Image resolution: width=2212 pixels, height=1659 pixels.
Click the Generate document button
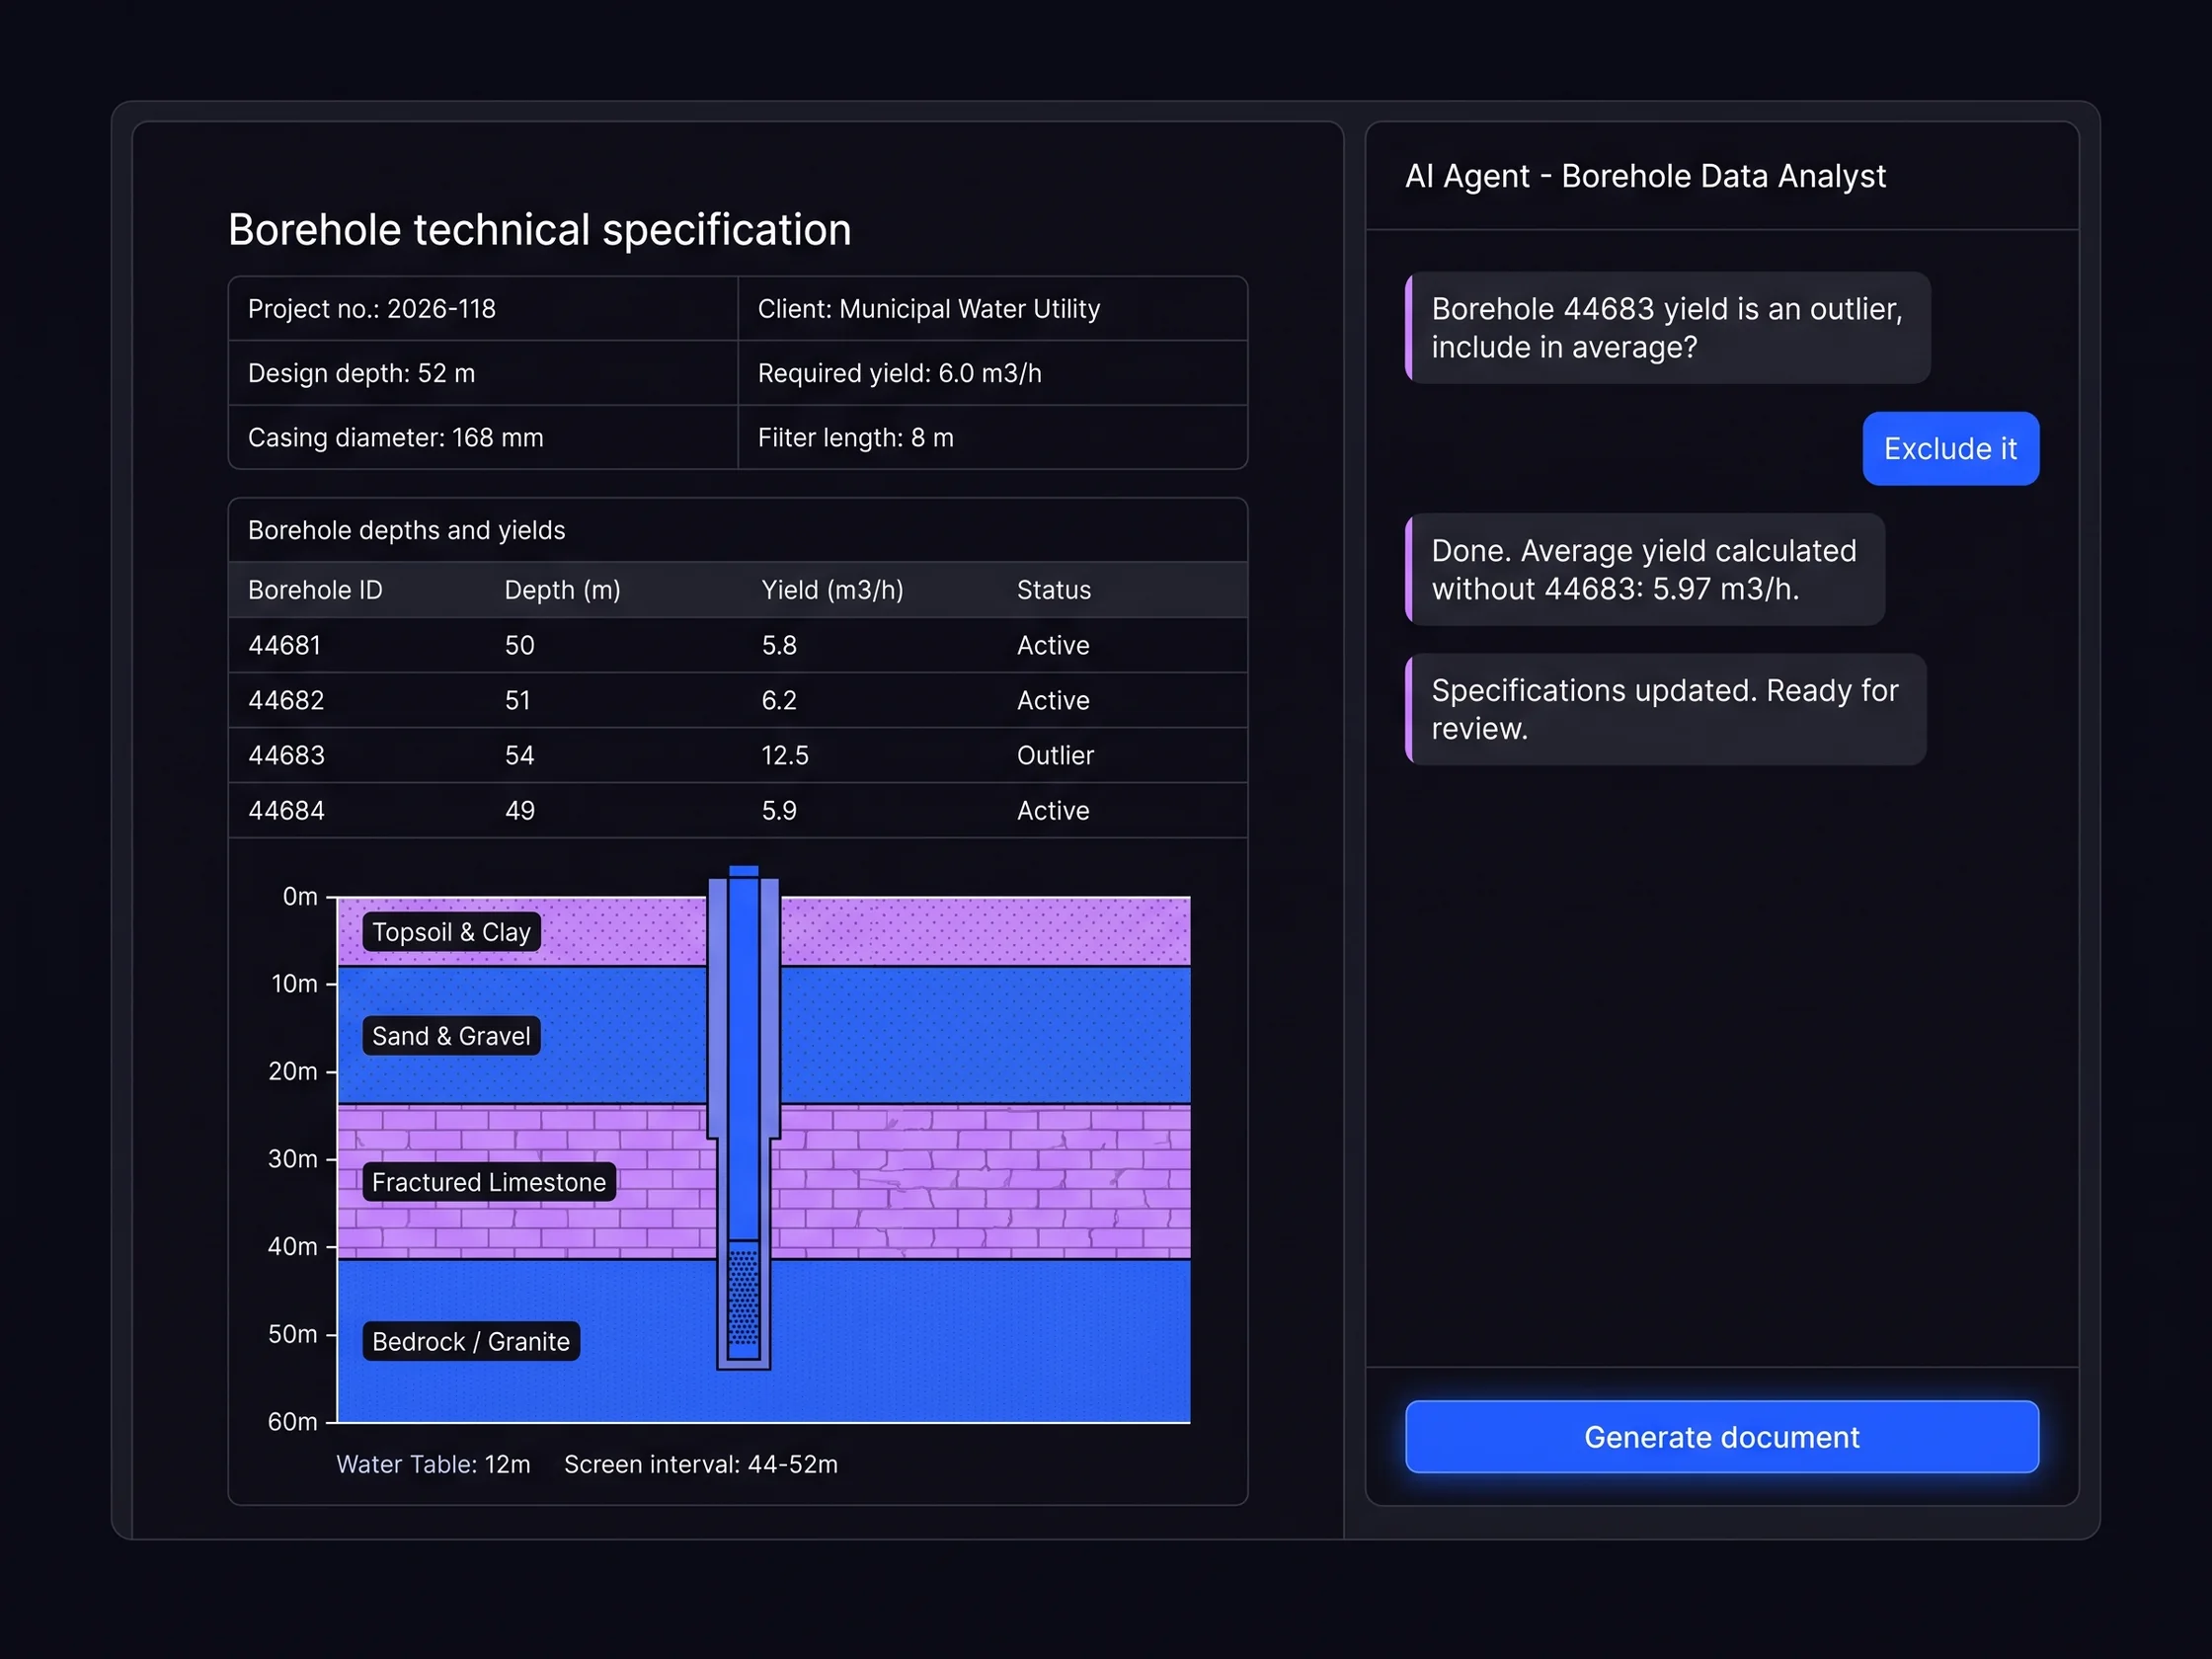pyautogui.click(x=1721, y=1436)
